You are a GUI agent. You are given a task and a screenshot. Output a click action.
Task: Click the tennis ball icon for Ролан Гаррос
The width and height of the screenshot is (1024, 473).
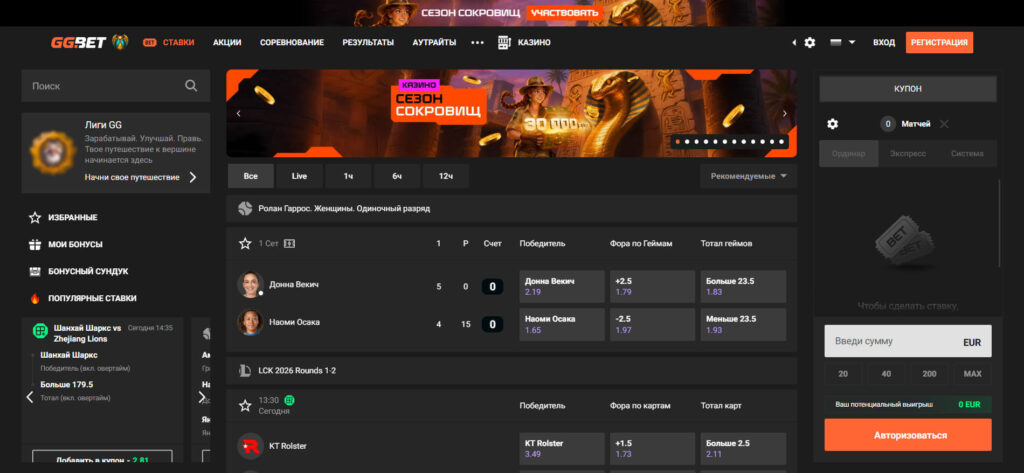coord(245,208)
